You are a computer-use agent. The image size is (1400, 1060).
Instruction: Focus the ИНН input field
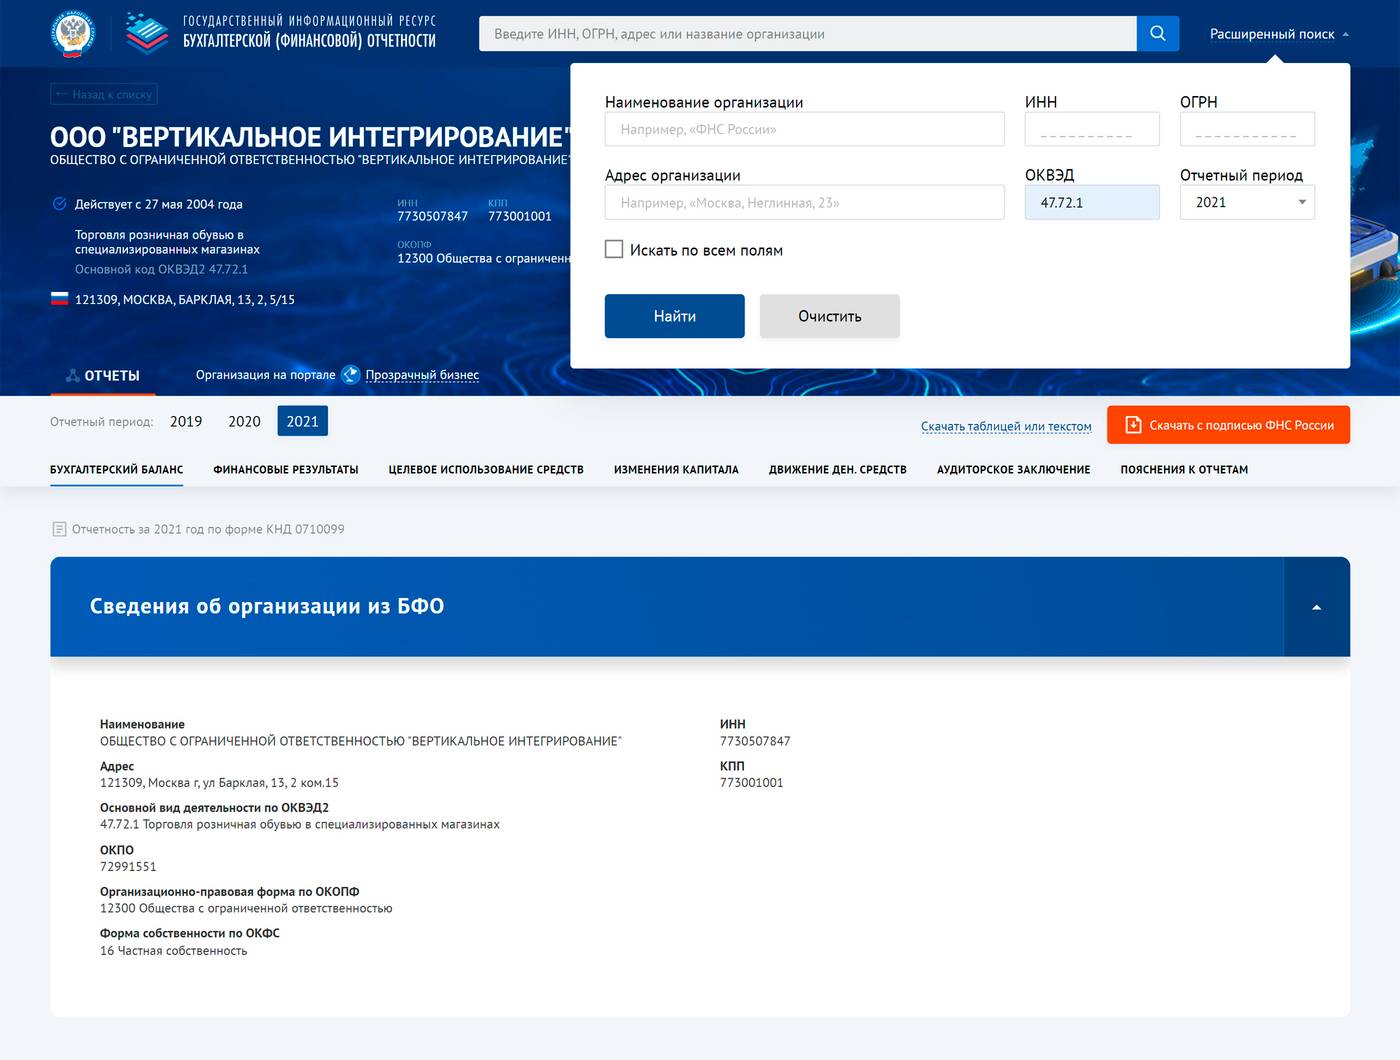(x=1092, y=129)
